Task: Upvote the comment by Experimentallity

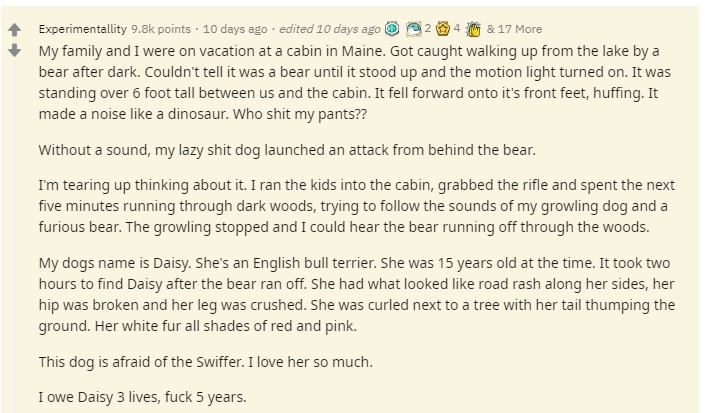Action: (x=14, y=30)
